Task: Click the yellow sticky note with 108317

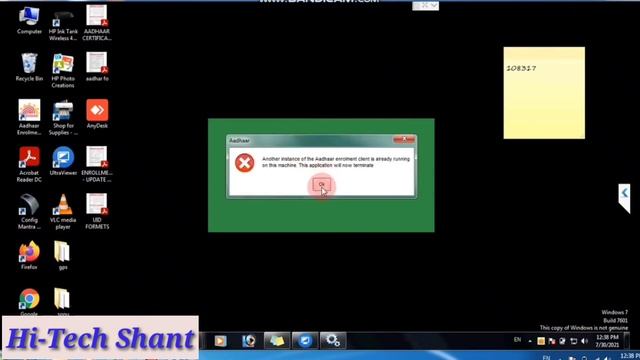Action: coord(544,93)
